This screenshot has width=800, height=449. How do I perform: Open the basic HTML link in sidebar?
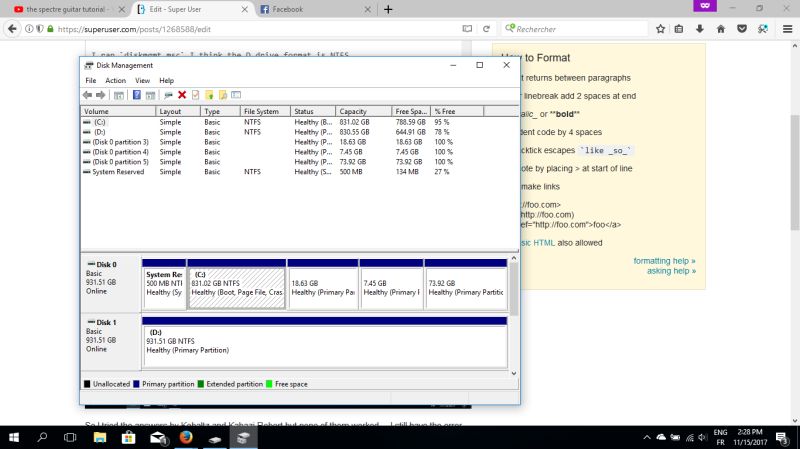point(537,243)
